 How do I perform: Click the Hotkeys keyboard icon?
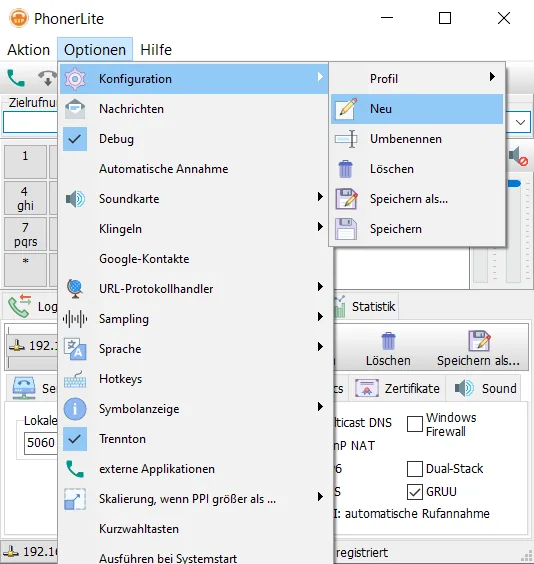[x=75, y=379]
